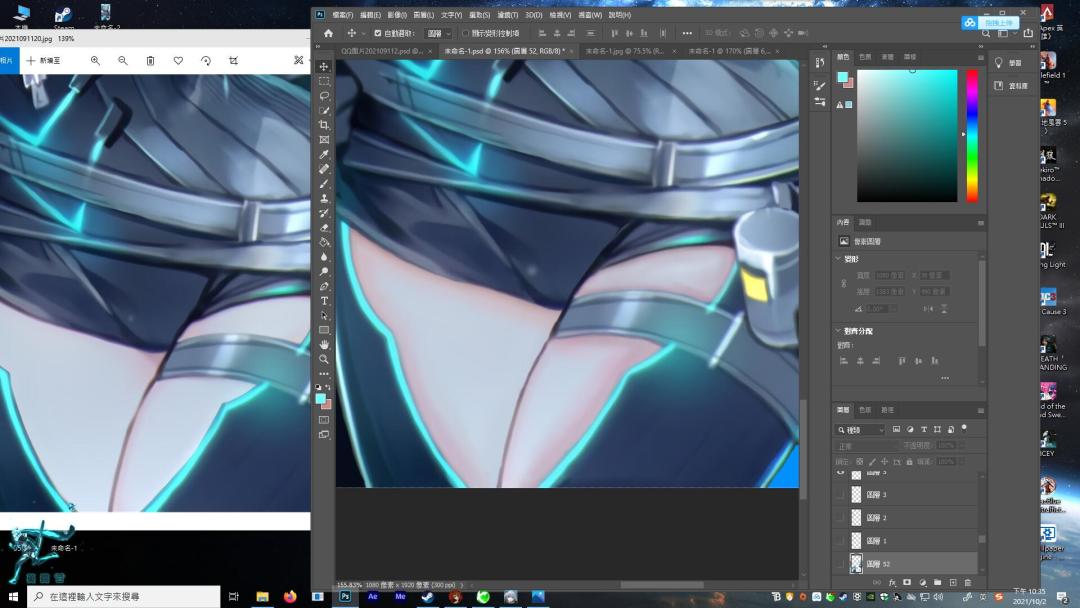Viewport: 1080px width, 608px height.
Task: Open the layer blend mode dropdown
Action: (x=866, y=446)
